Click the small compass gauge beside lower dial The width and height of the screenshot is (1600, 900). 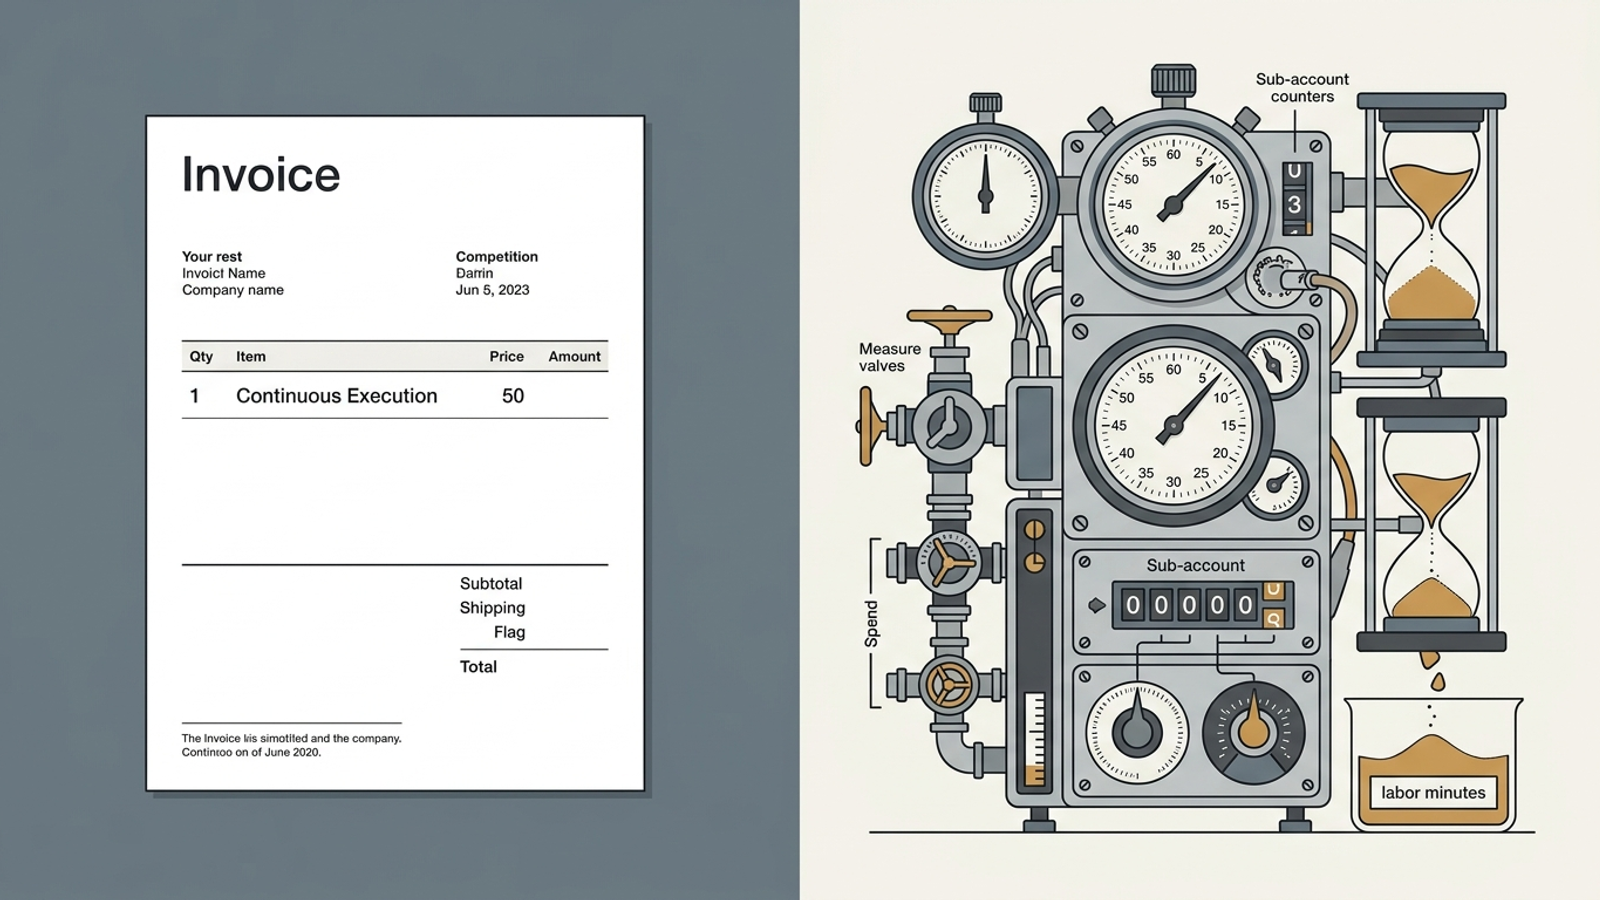pyautogui.click(x=1274, y=364)
